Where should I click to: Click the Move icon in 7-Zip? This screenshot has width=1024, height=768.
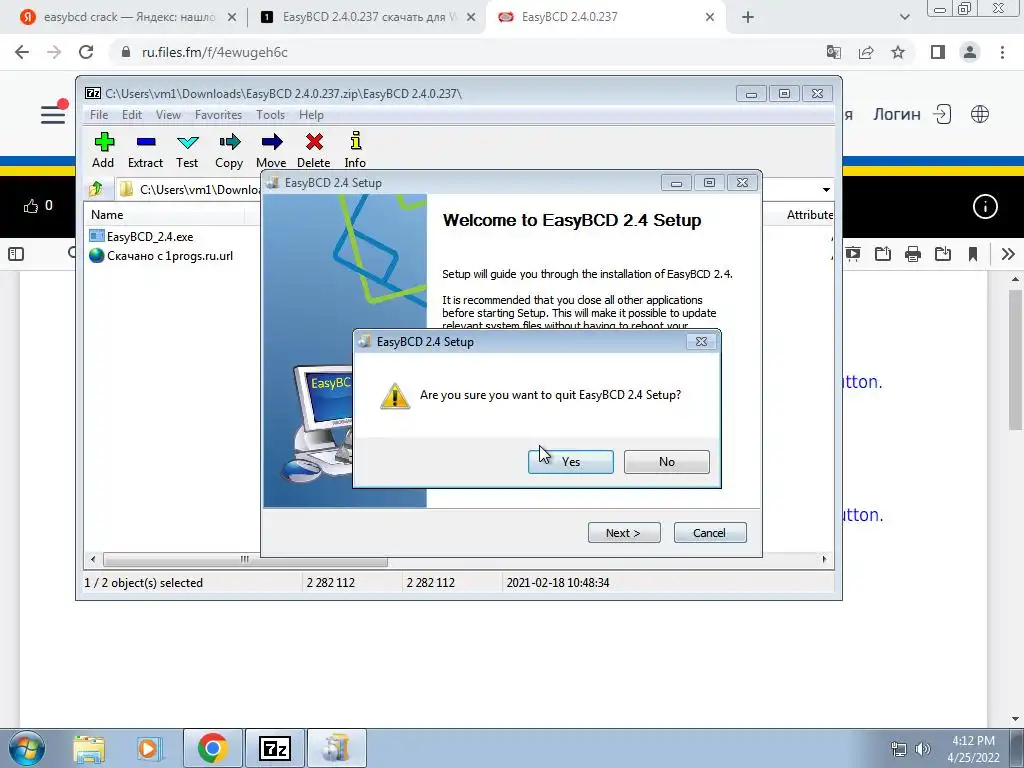click(271, 150)
